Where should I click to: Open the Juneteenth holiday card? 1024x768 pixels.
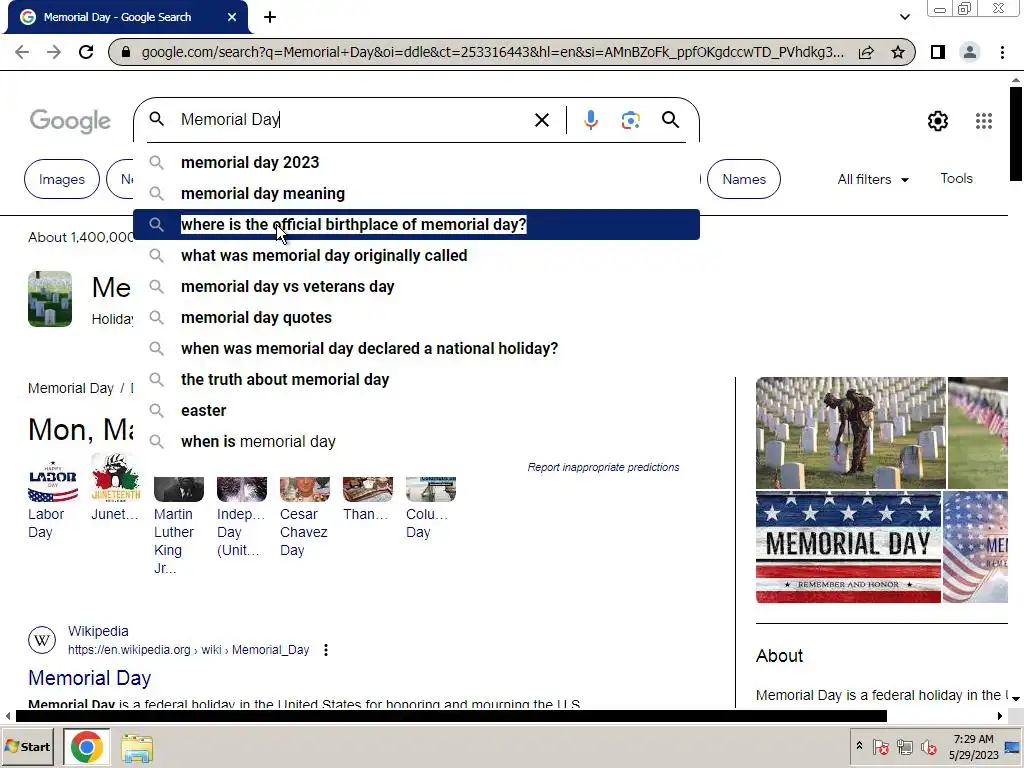pos(116,487)
